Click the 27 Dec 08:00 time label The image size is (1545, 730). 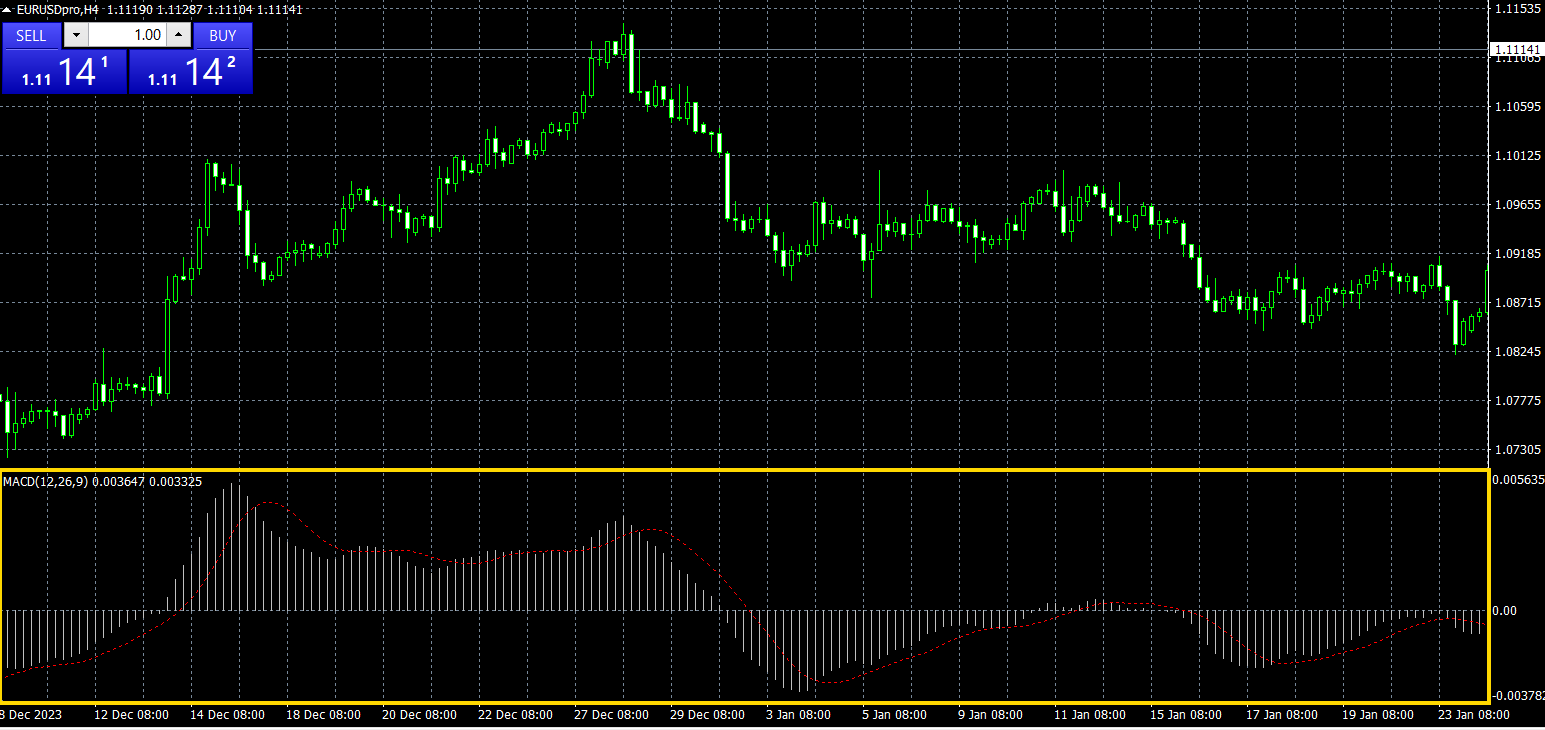click(x=611, y=715)
